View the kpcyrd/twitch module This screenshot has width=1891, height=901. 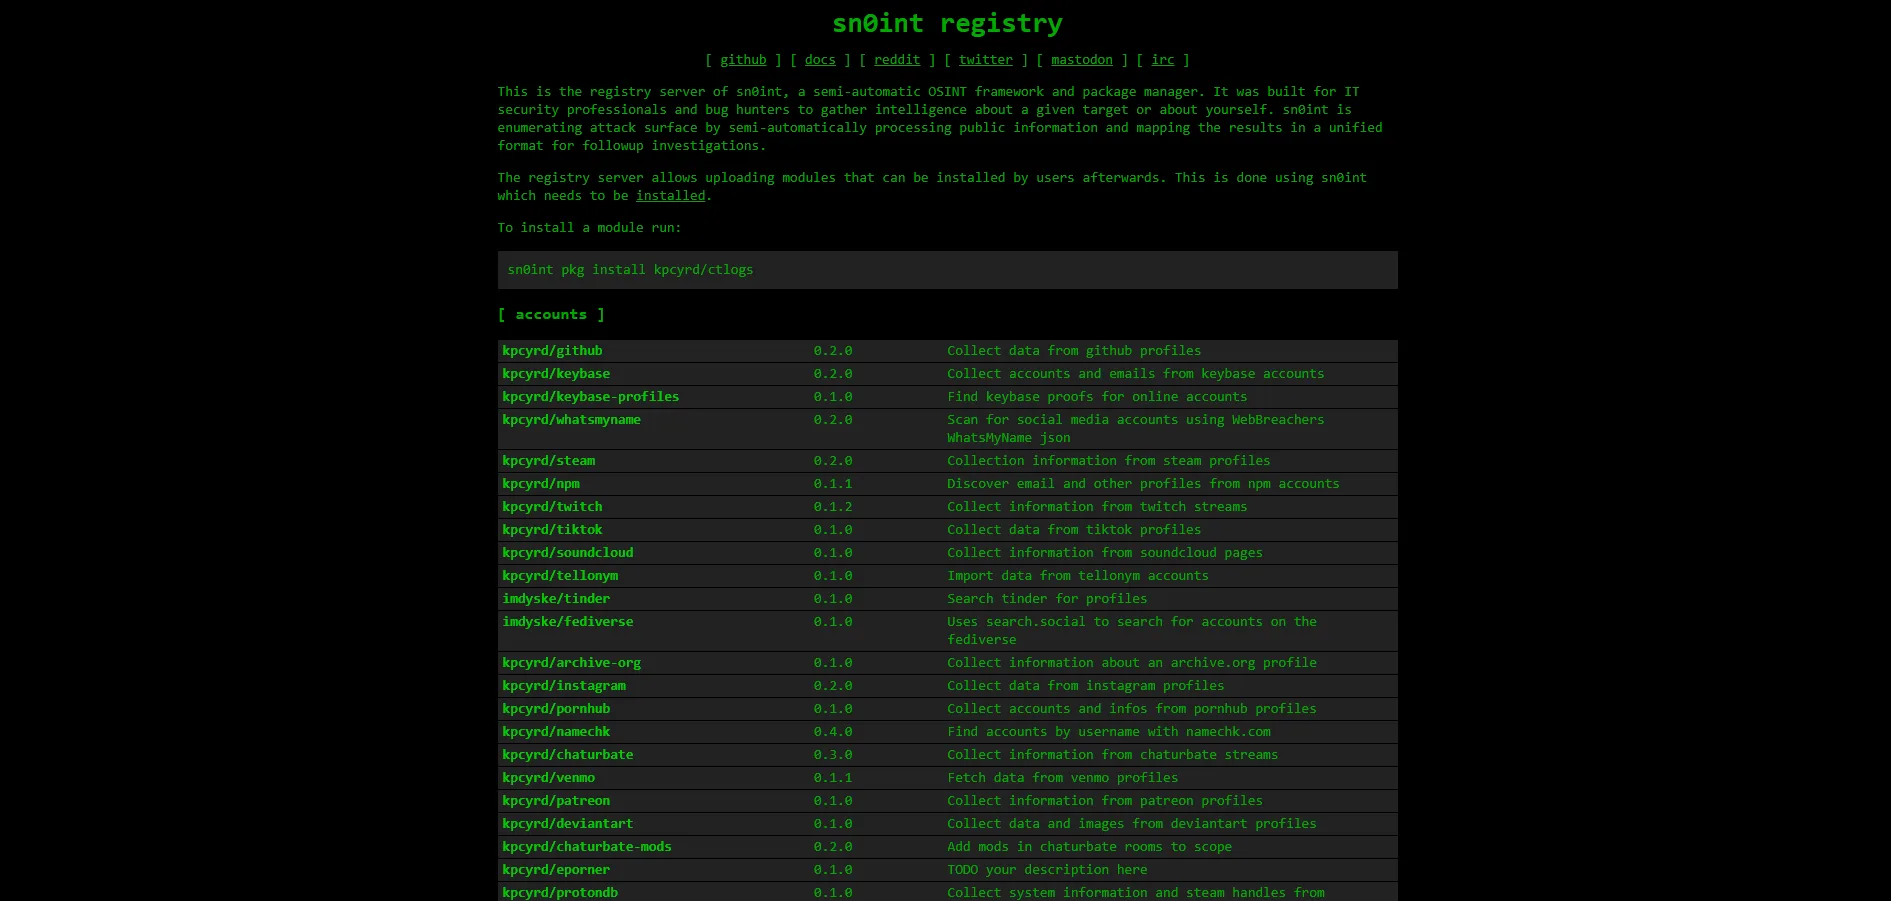coord(552,507)
